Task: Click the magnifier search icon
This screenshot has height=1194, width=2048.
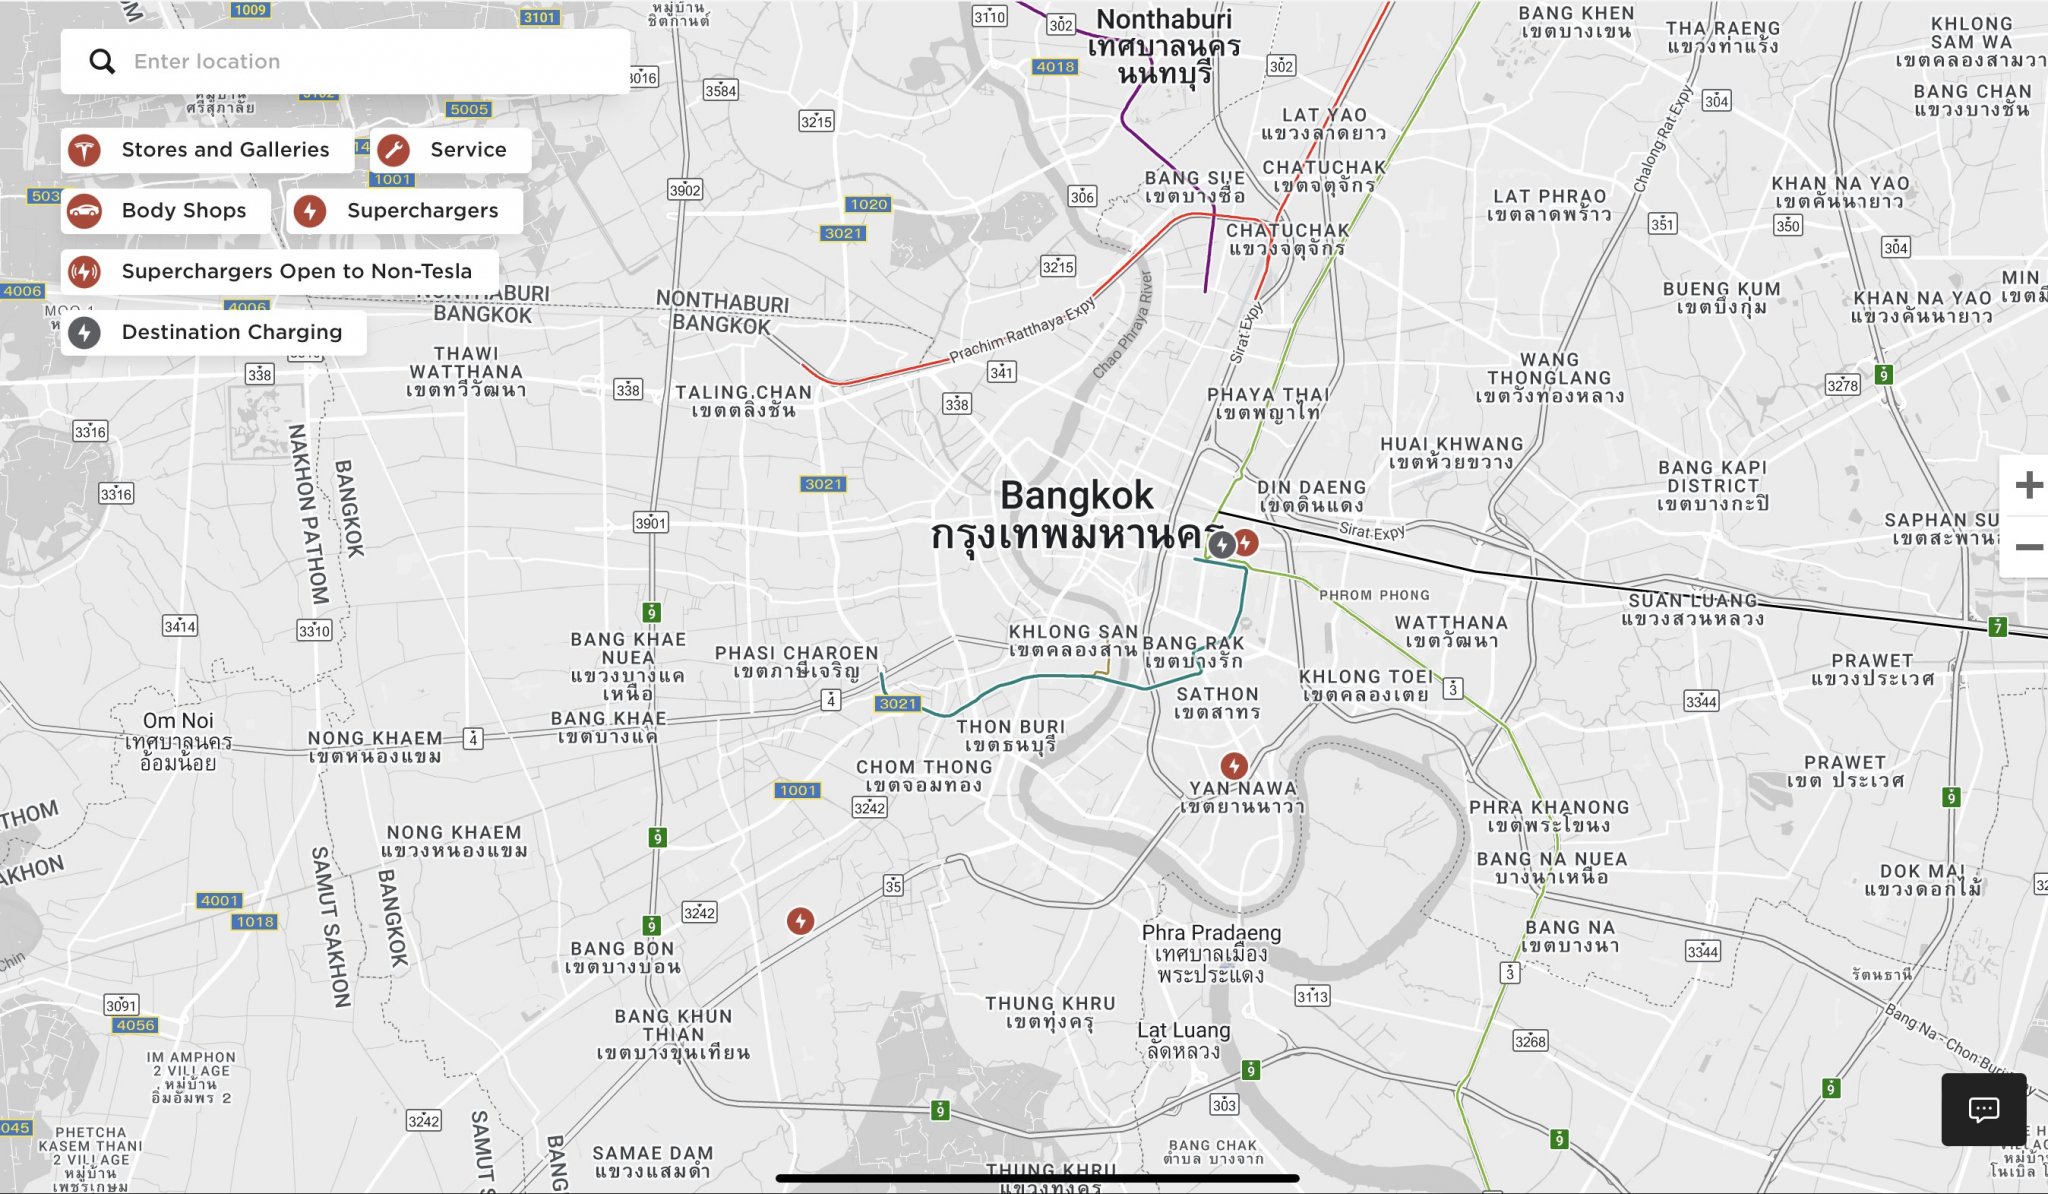Action: [102, 61]
